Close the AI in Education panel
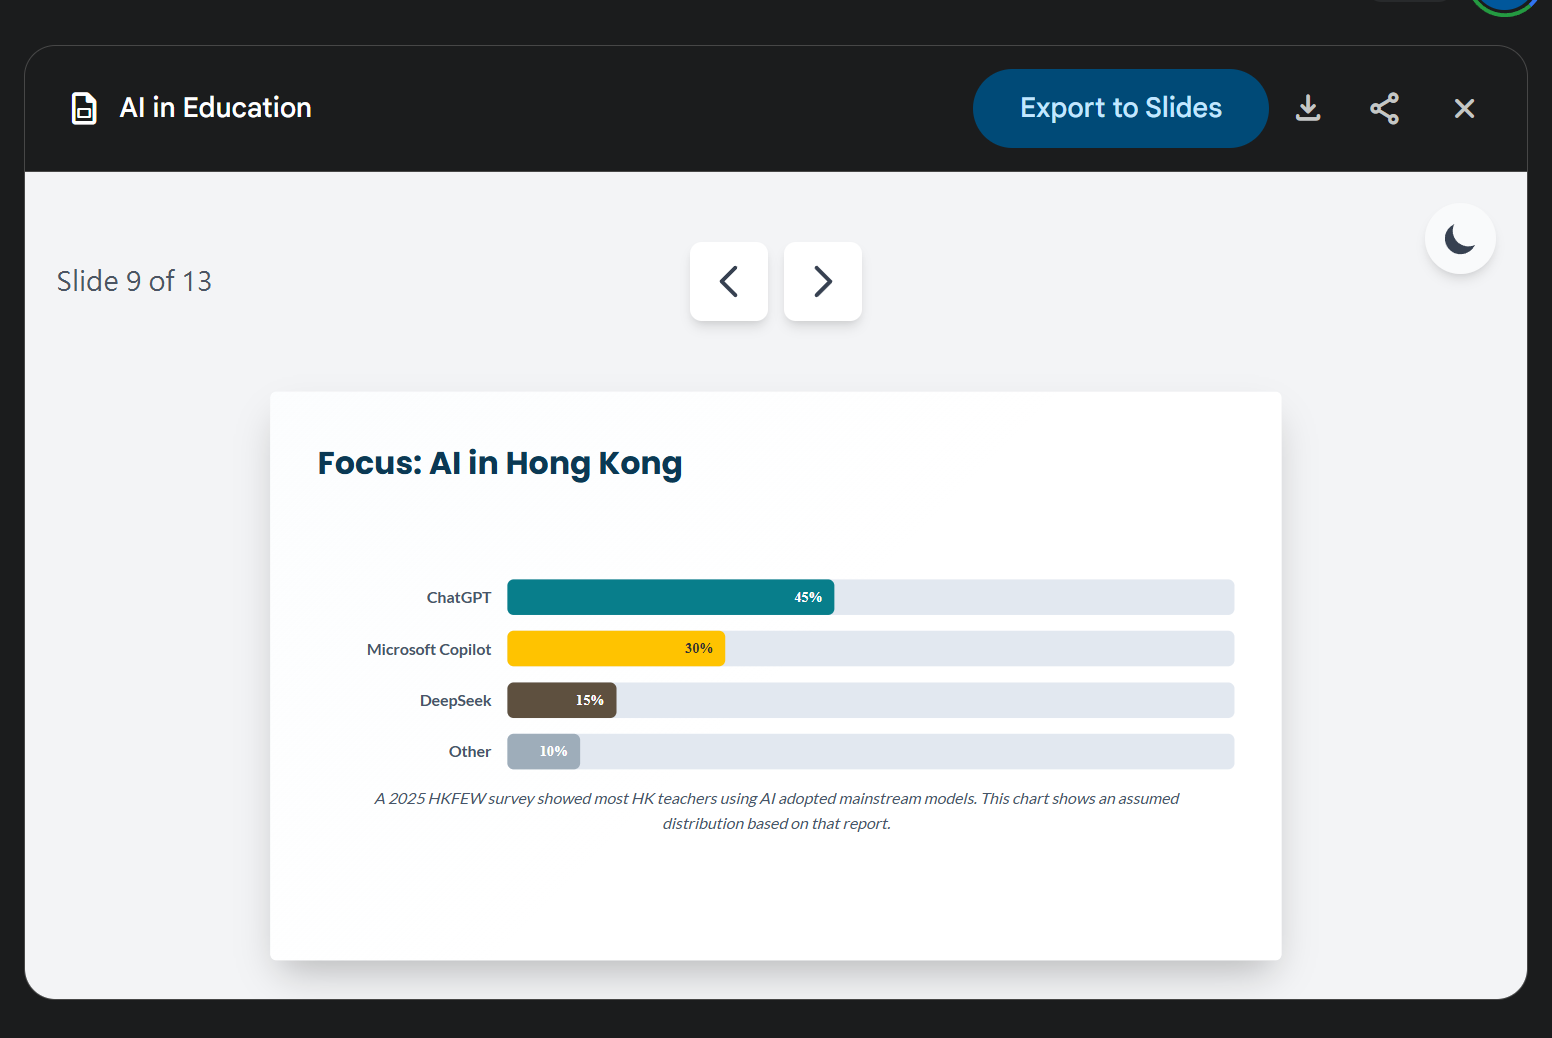The image size is (1552, 1038). [x=1464, y=108]
